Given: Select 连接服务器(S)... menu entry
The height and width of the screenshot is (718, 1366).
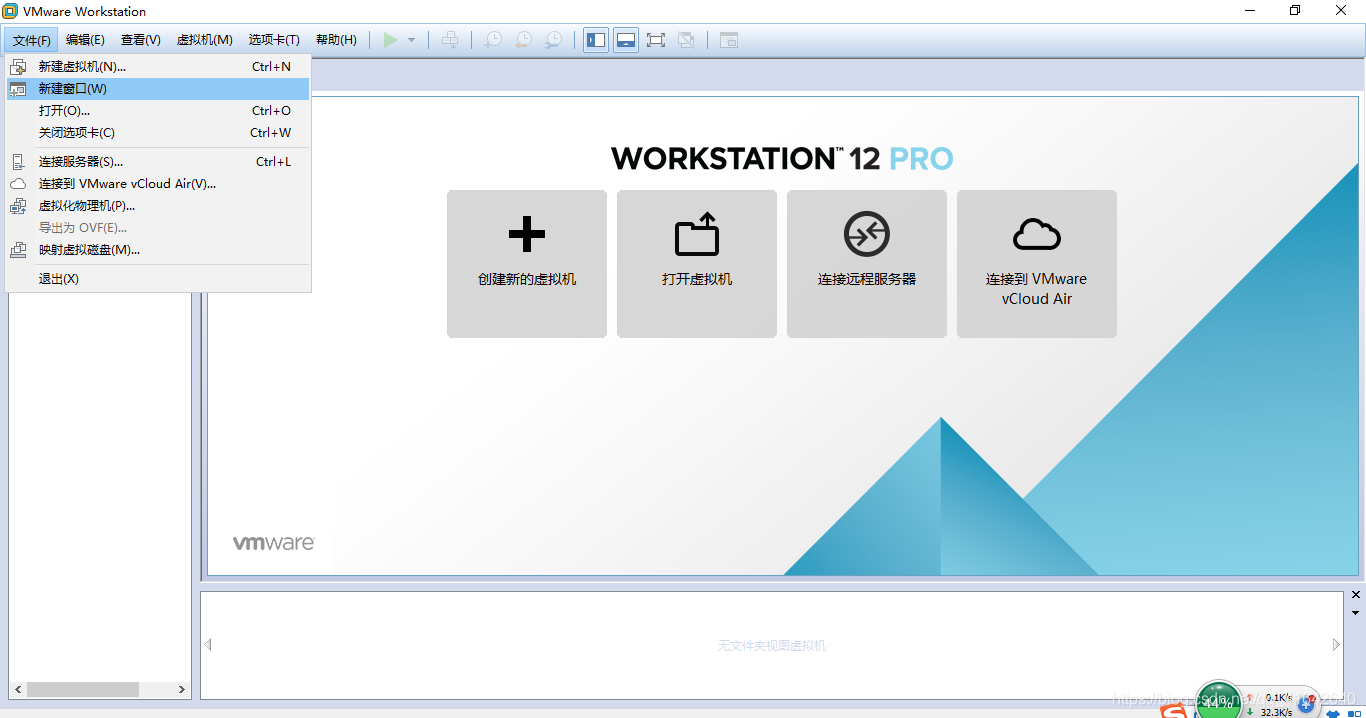Looking at the screenshot, I should tap(158, 162).
